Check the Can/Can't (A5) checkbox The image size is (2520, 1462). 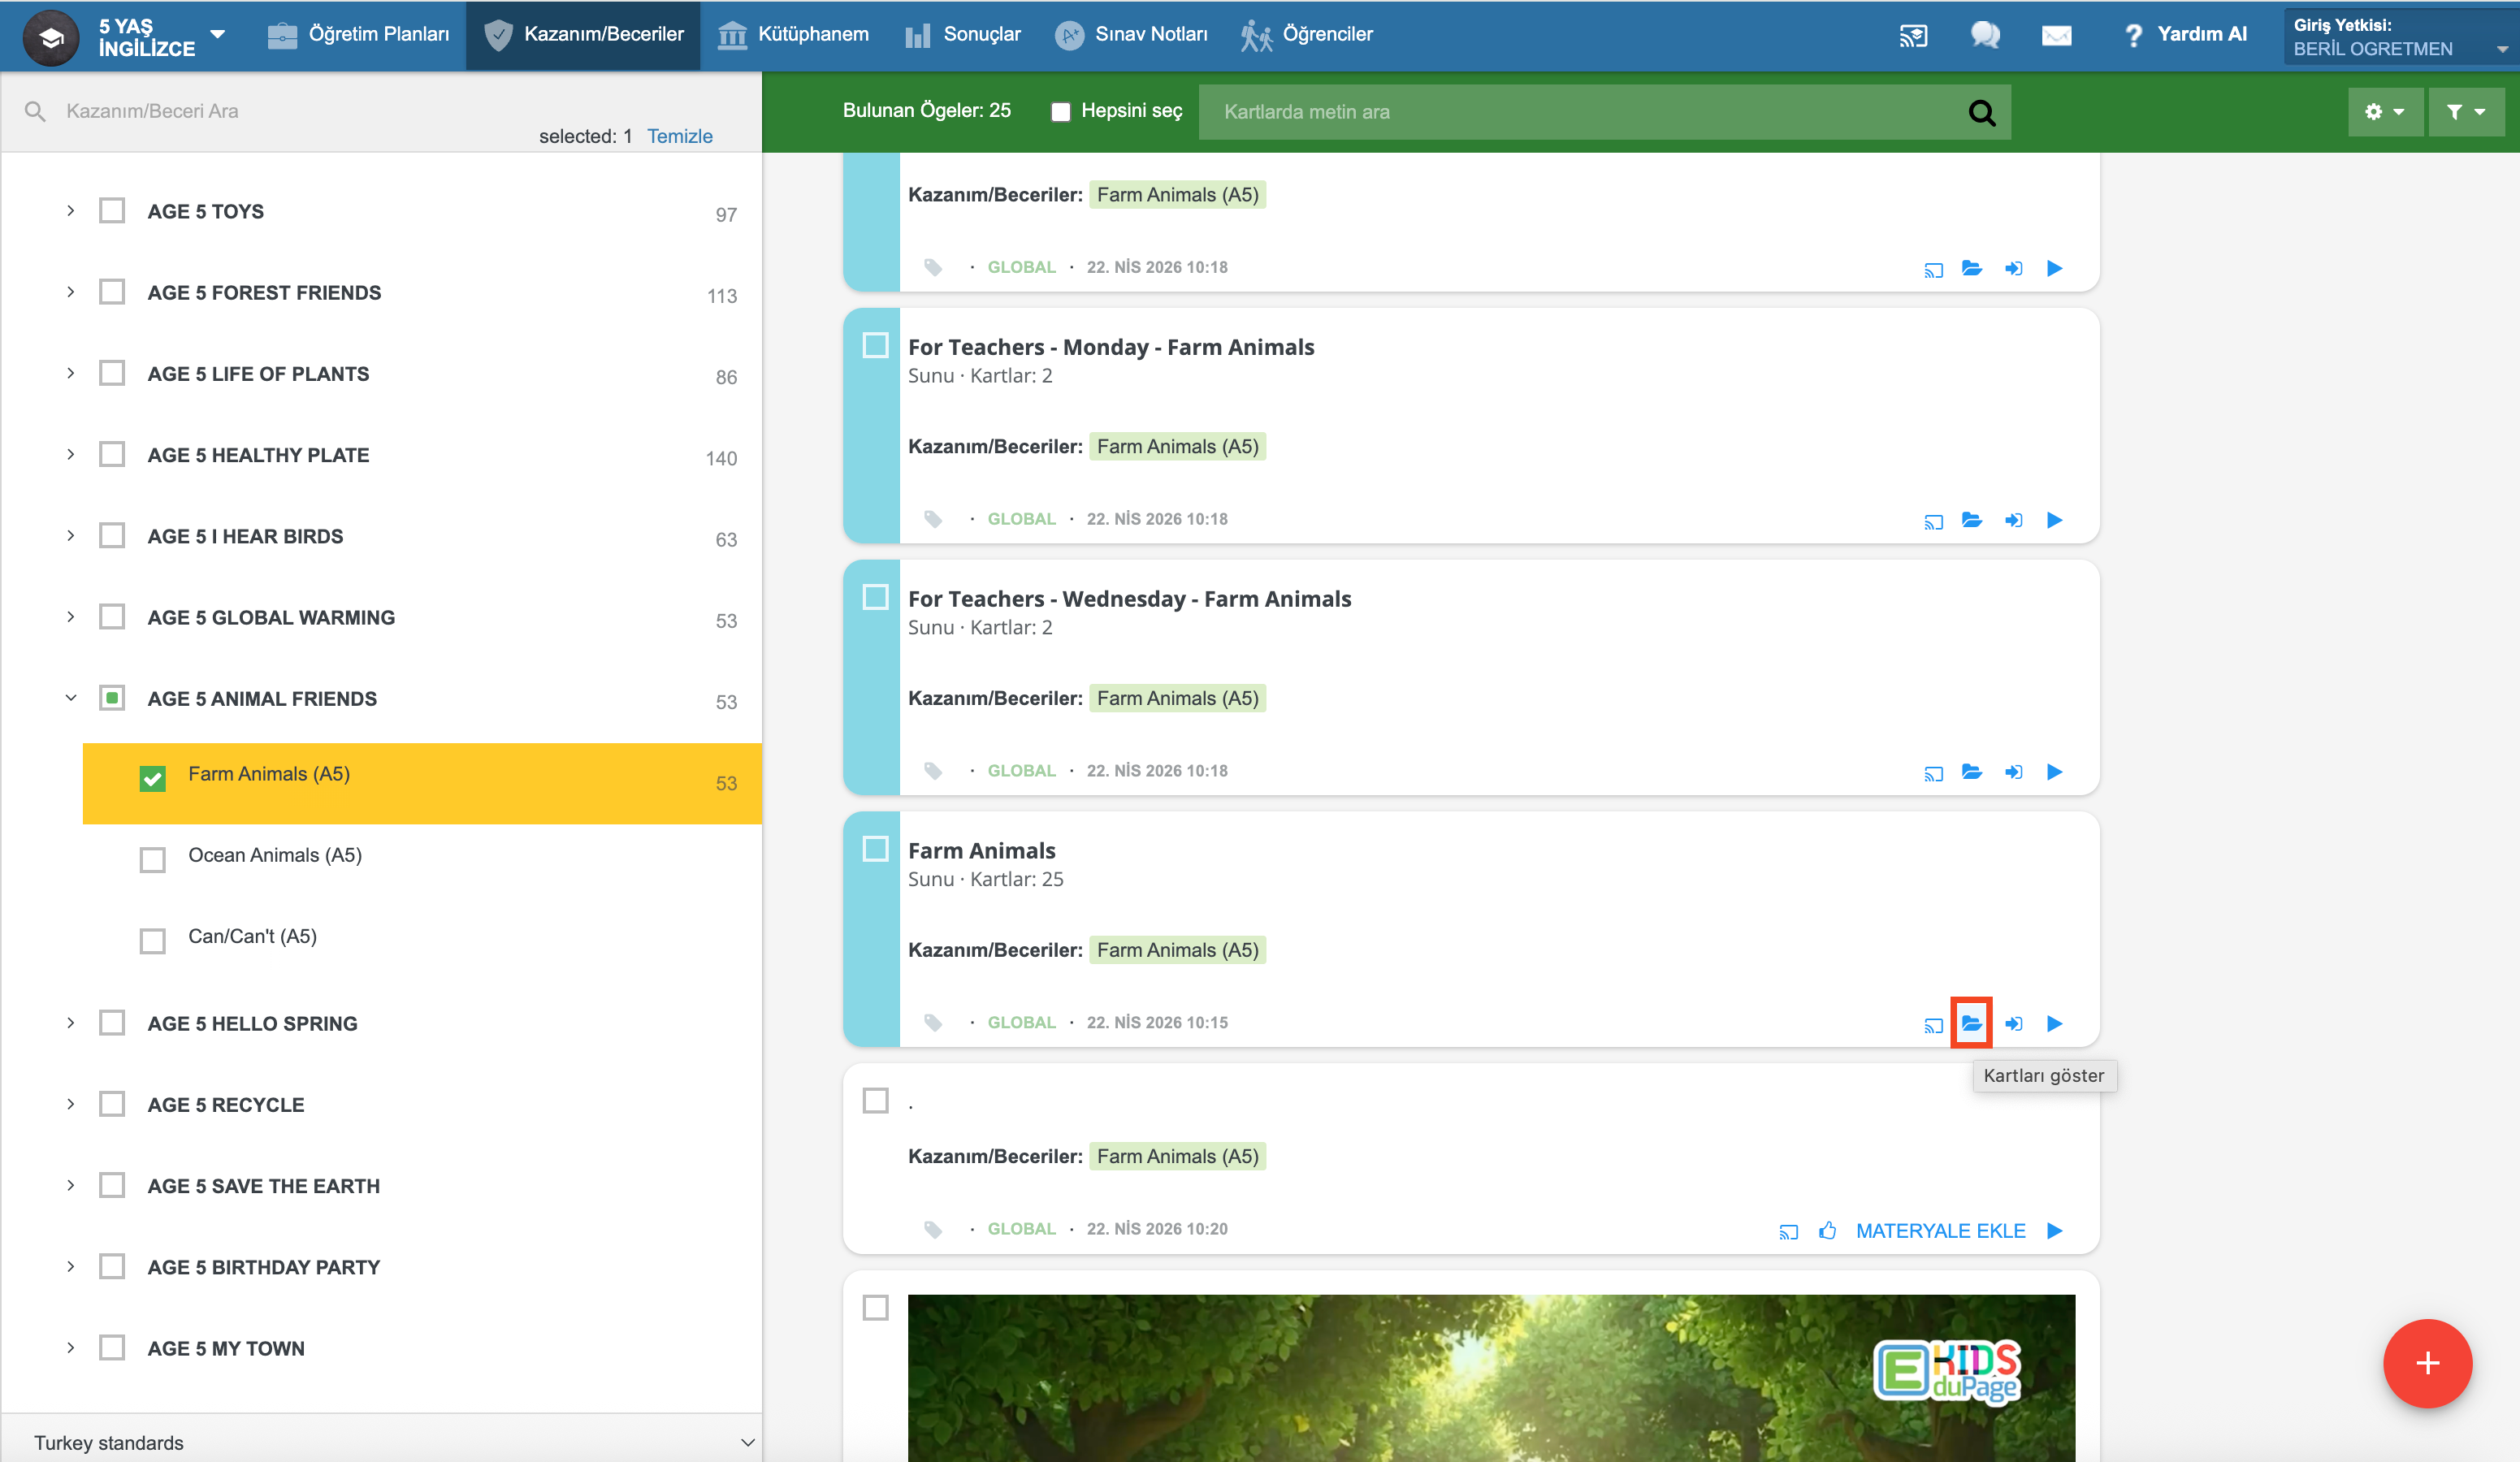pyautogui.click(x=152, y=941)
